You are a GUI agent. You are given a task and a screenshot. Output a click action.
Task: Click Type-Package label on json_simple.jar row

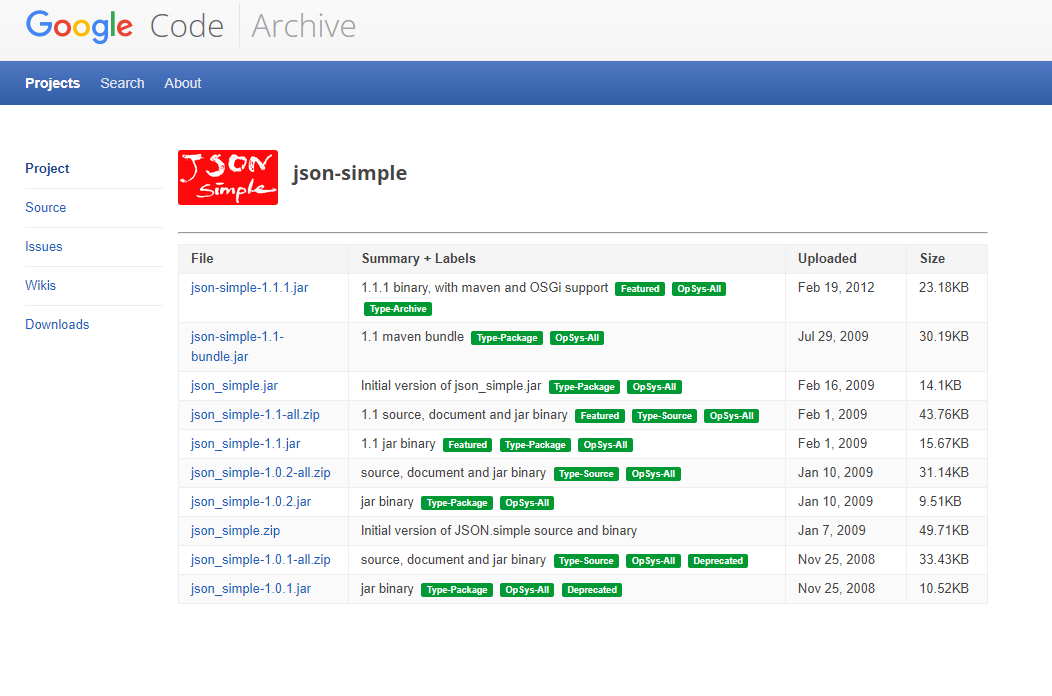pos(584,386)
